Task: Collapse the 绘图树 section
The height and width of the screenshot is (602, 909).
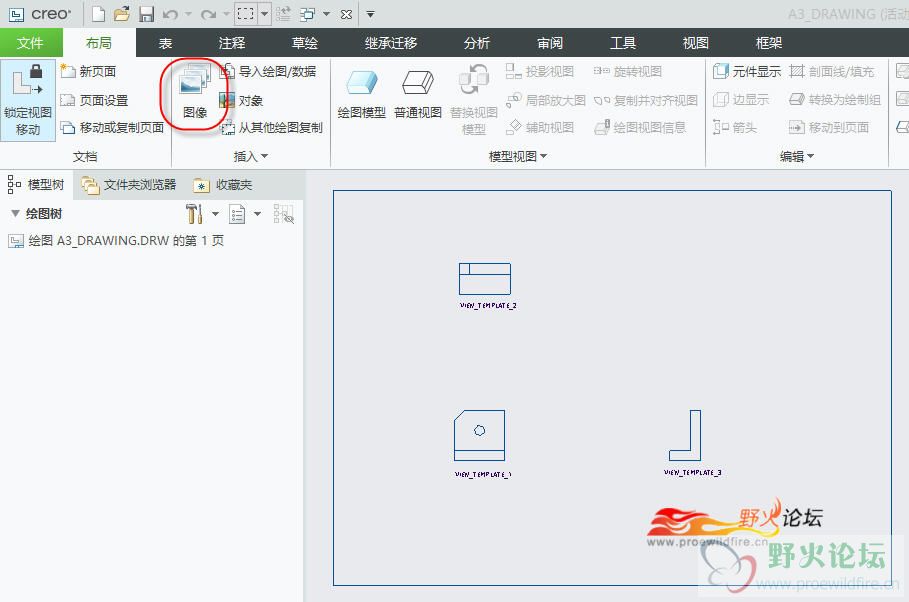Action: (16, 213)
